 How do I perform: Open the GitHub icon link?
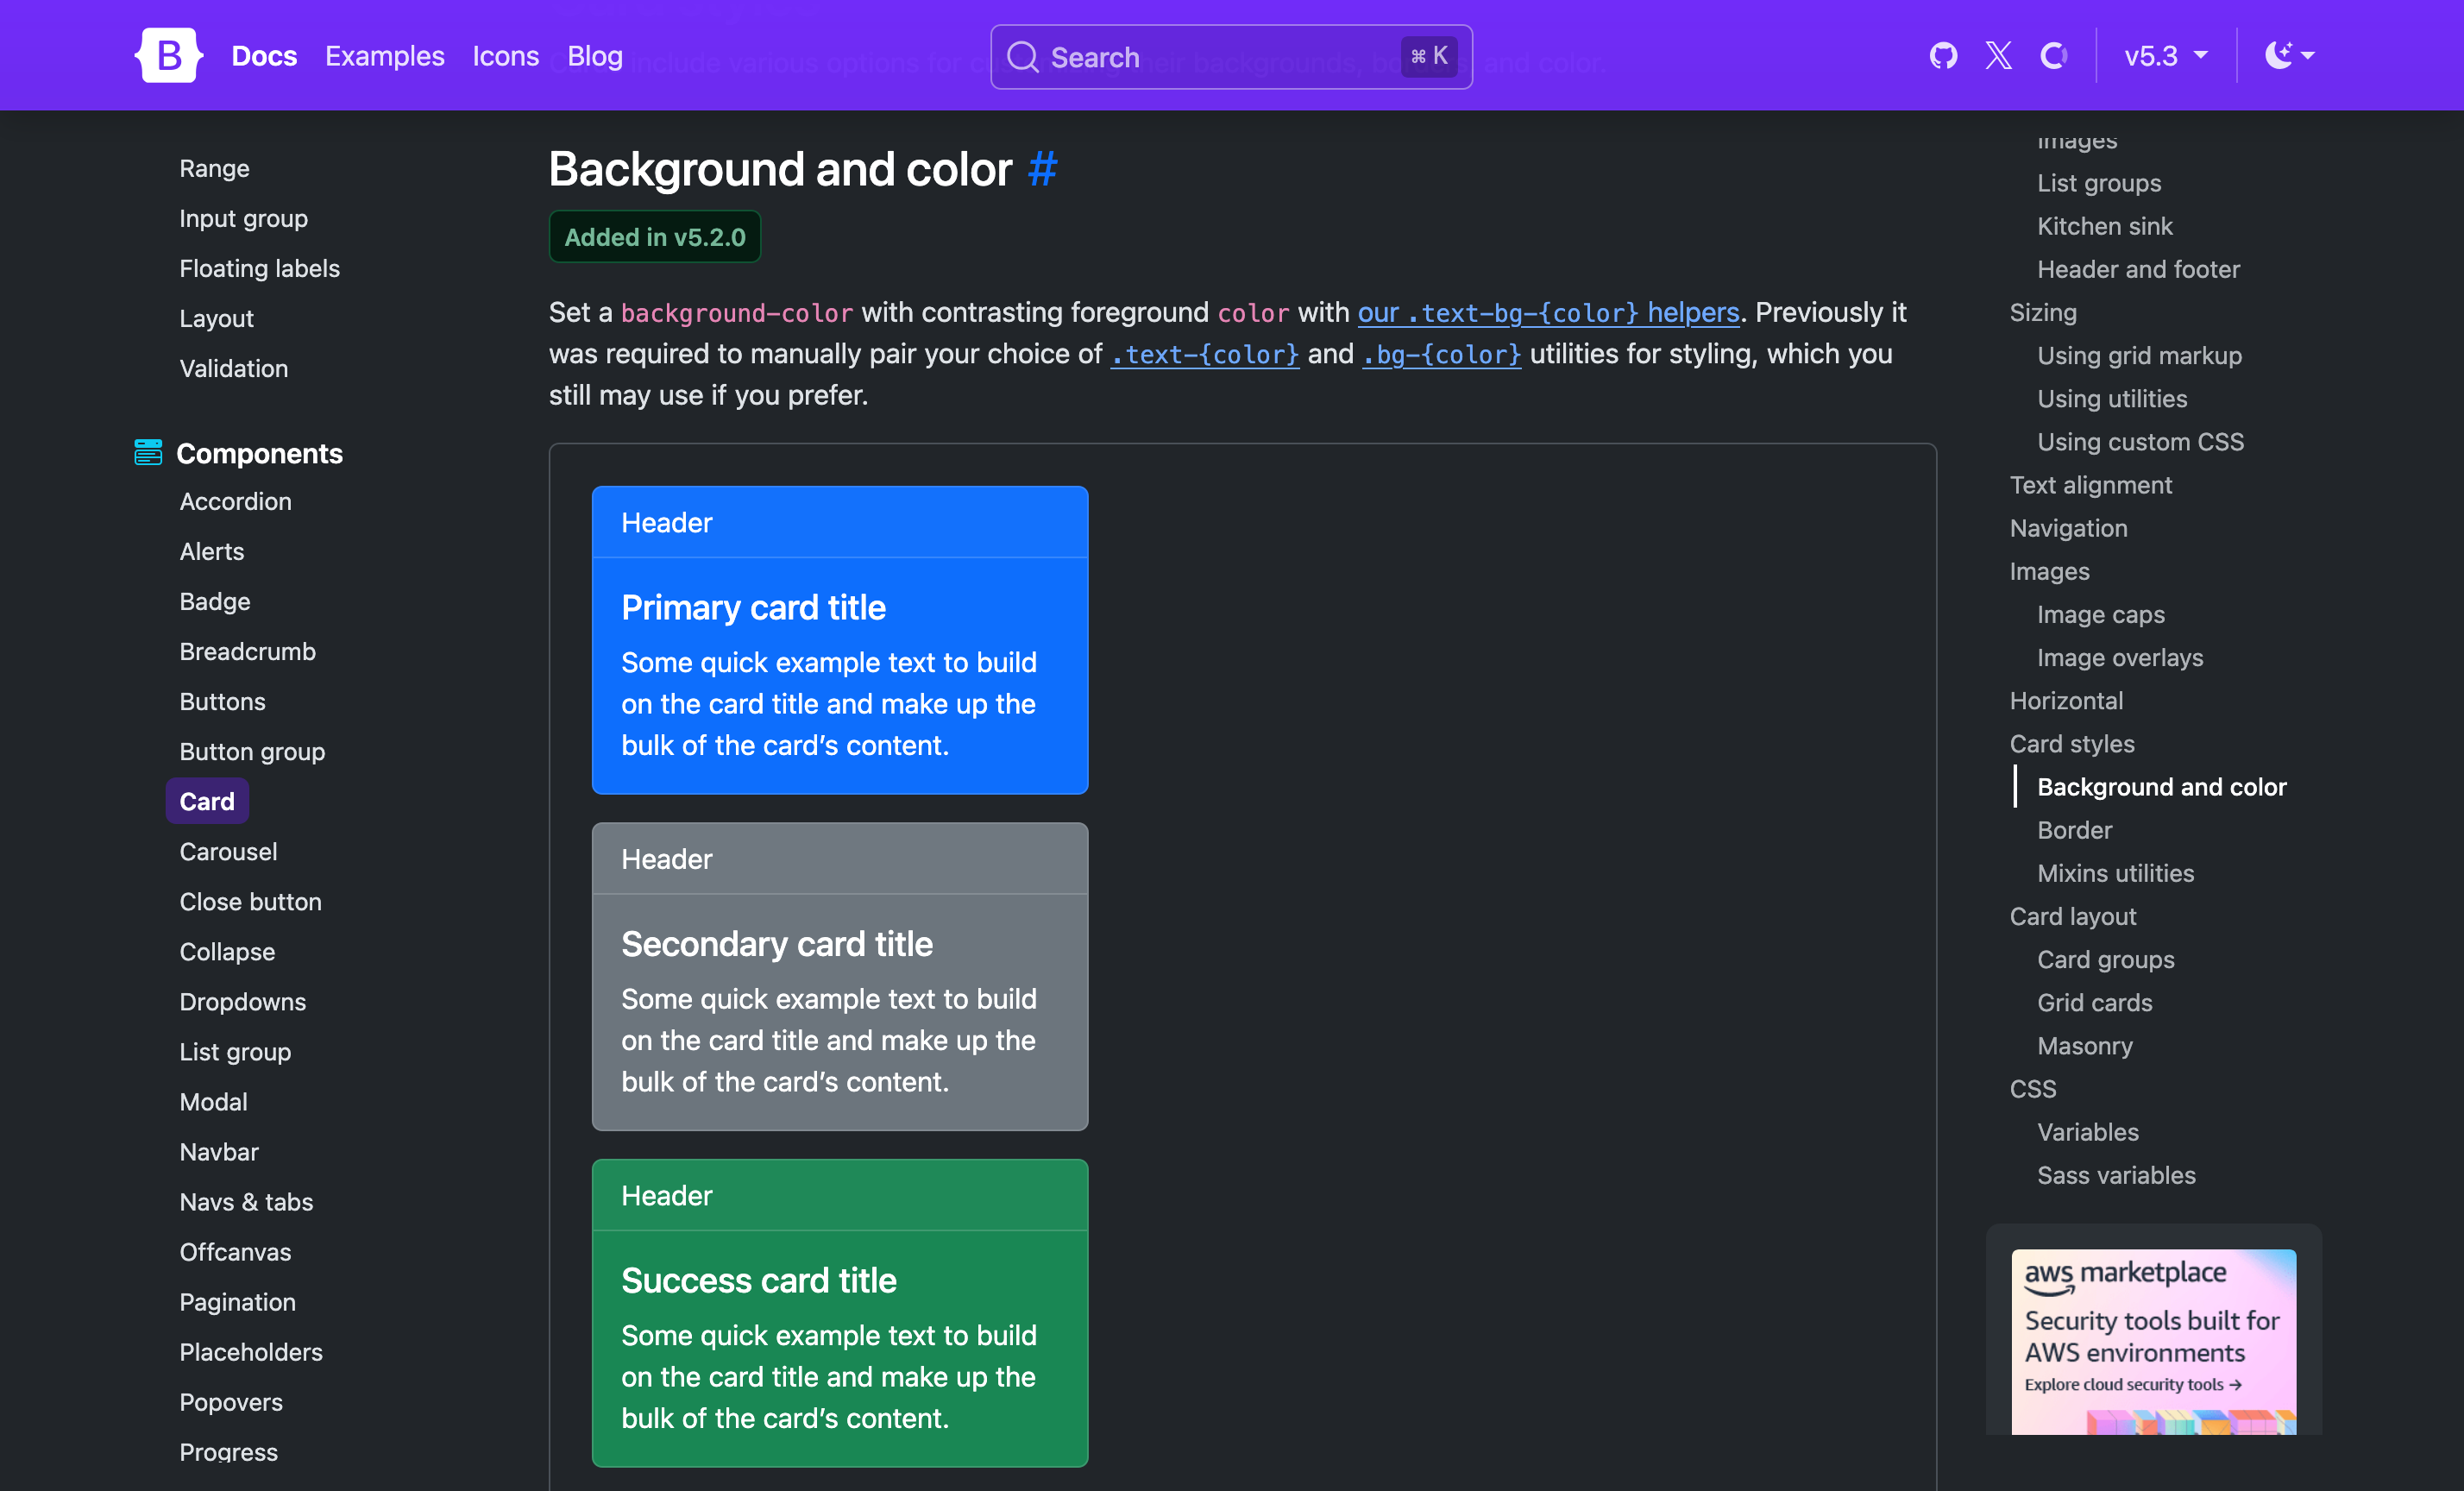(1943, 55)
